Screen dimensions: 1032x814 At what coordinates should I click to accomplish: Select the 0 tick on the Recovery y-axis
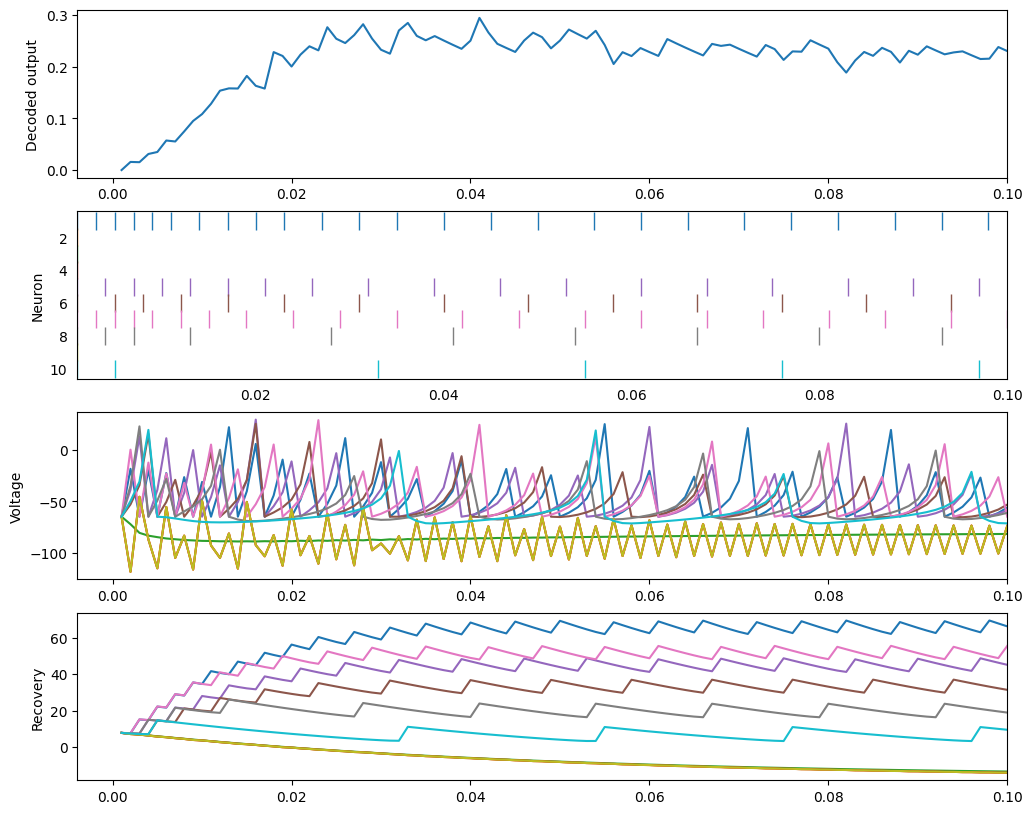tap(64, 748)
